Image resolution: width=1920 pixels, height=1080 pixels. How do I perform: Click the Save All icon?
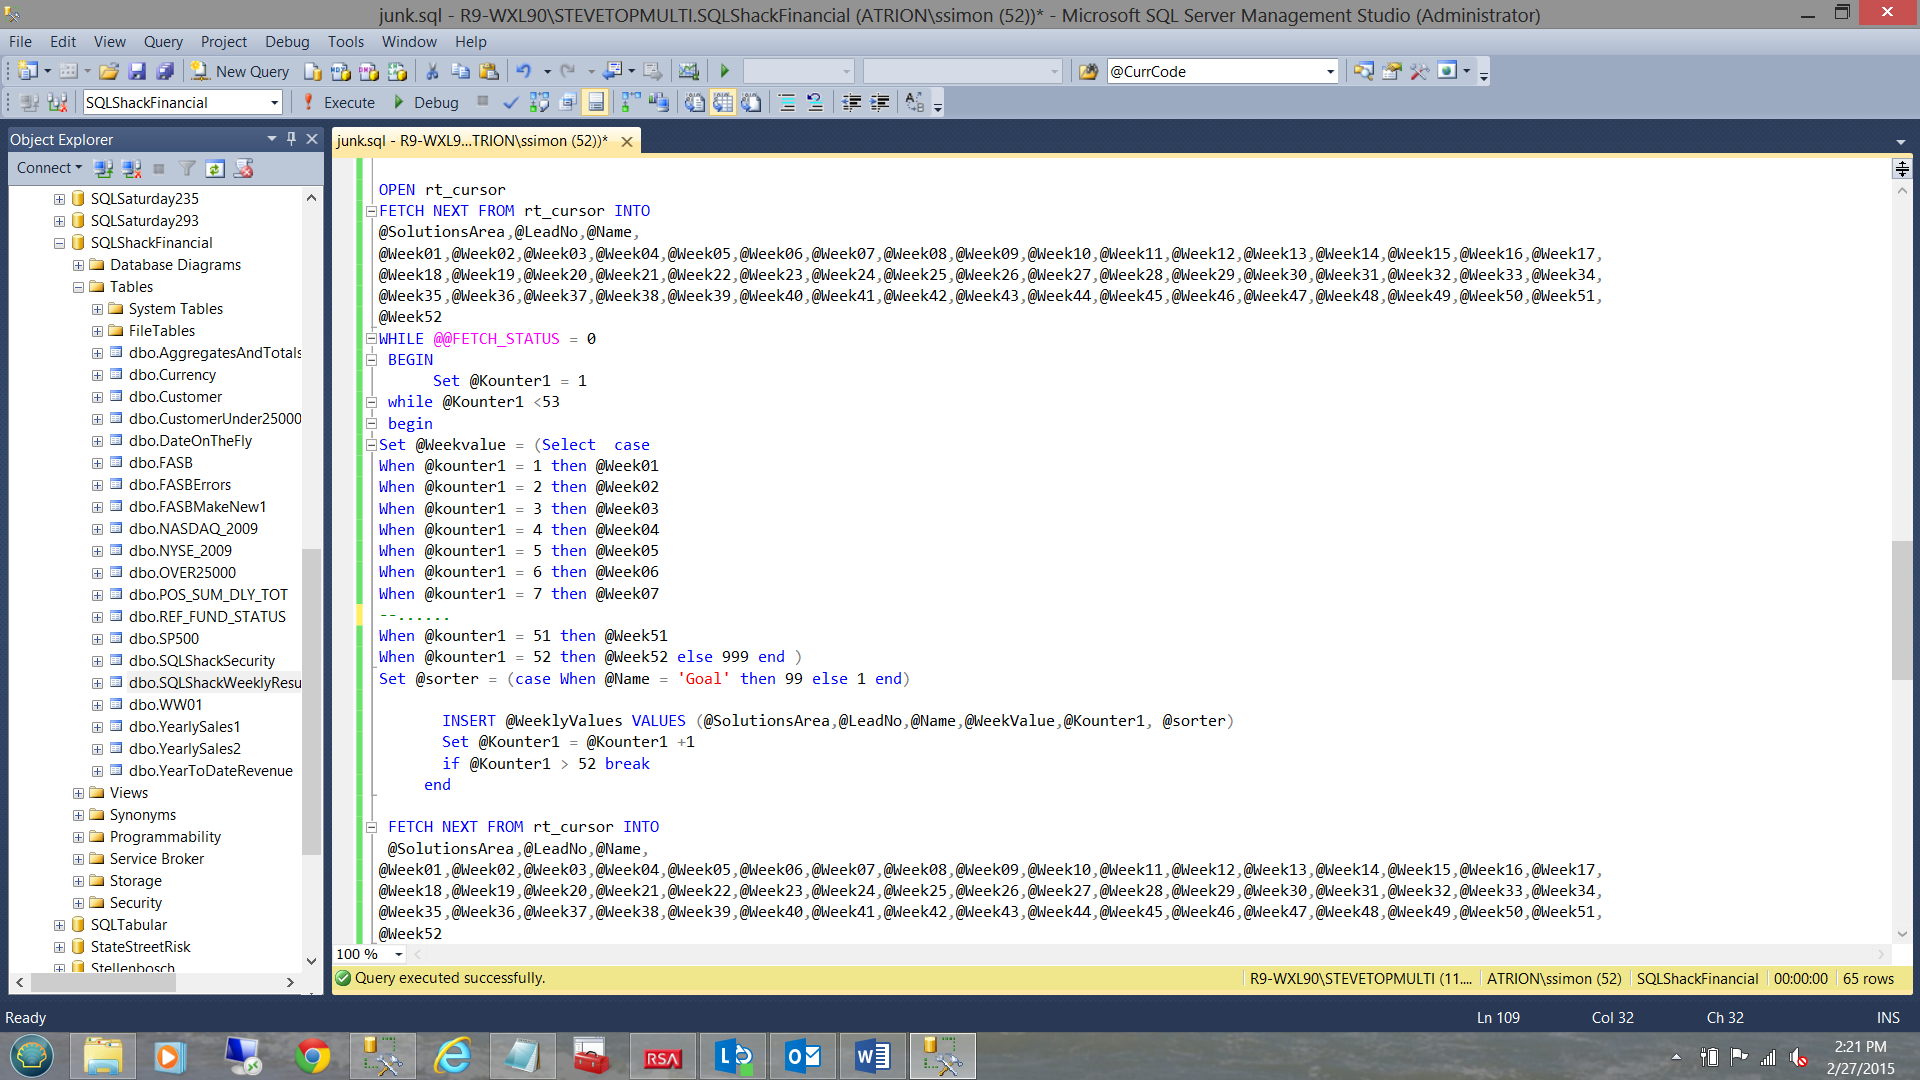pyautogui.click(x=165, y=72)
